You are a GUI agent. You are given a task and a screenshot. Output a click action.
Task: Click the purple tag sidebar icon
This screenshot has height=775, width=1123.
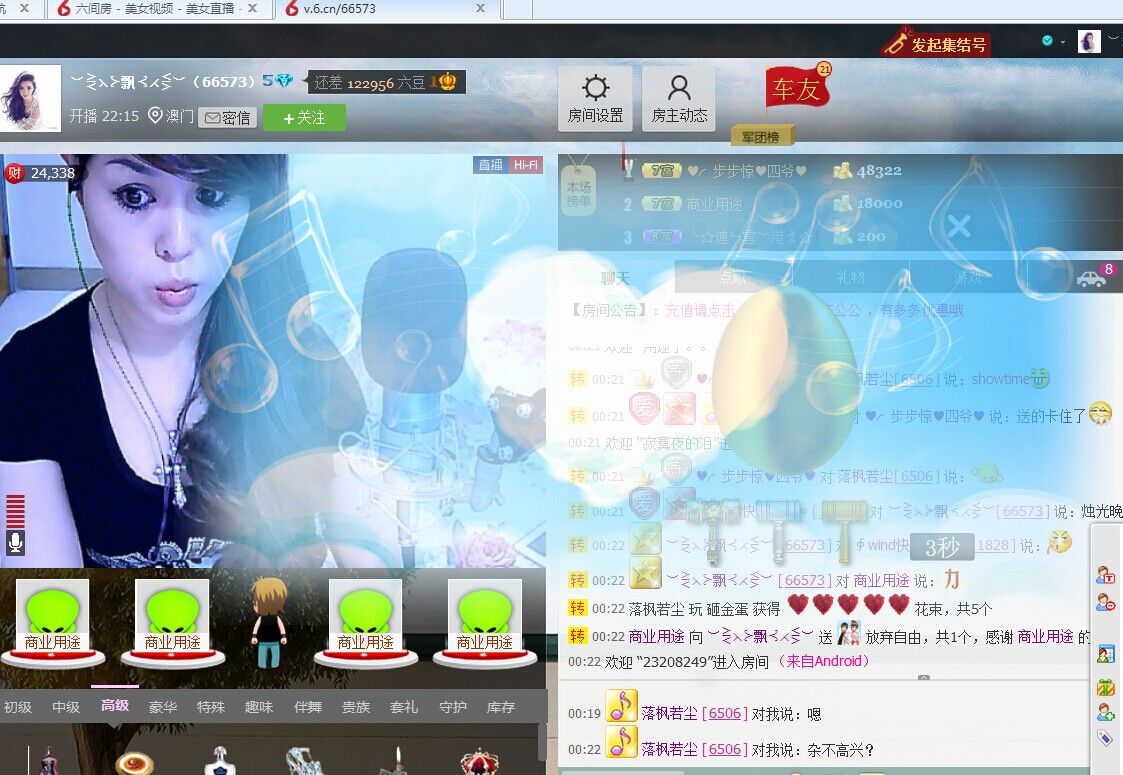1105,738
